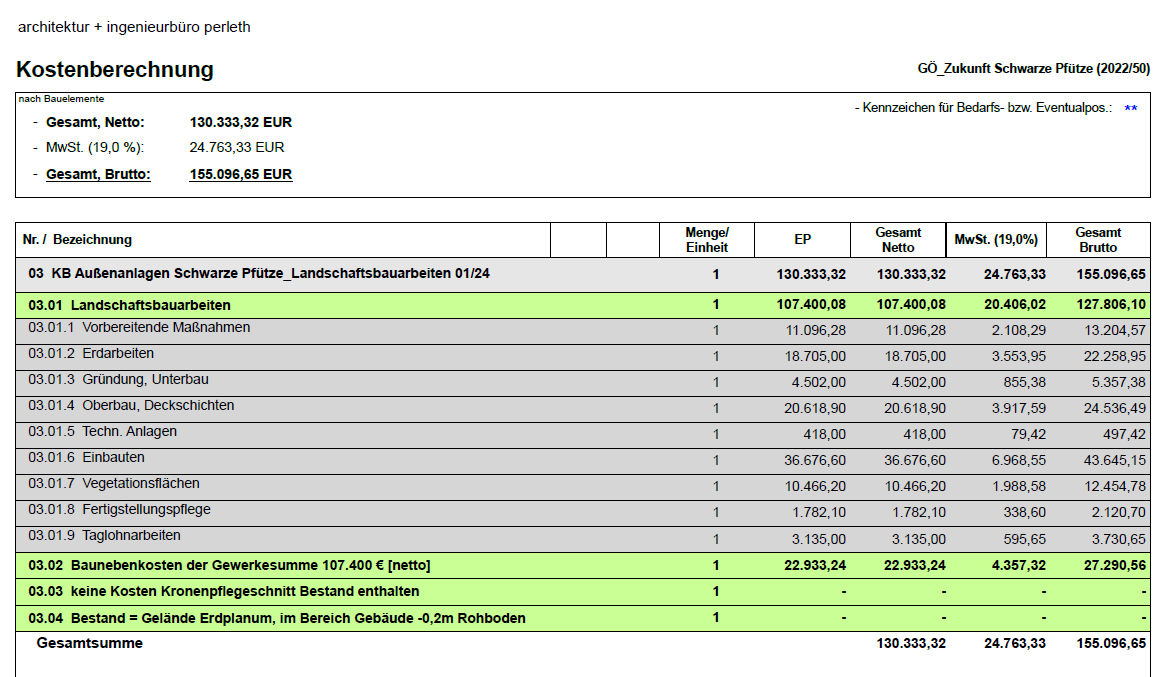Click MwSt. cell '3.553,95' of Erdarbeiten
Image resolution: width=1165 pixels, height=677 pixels.
(1019, 357)
